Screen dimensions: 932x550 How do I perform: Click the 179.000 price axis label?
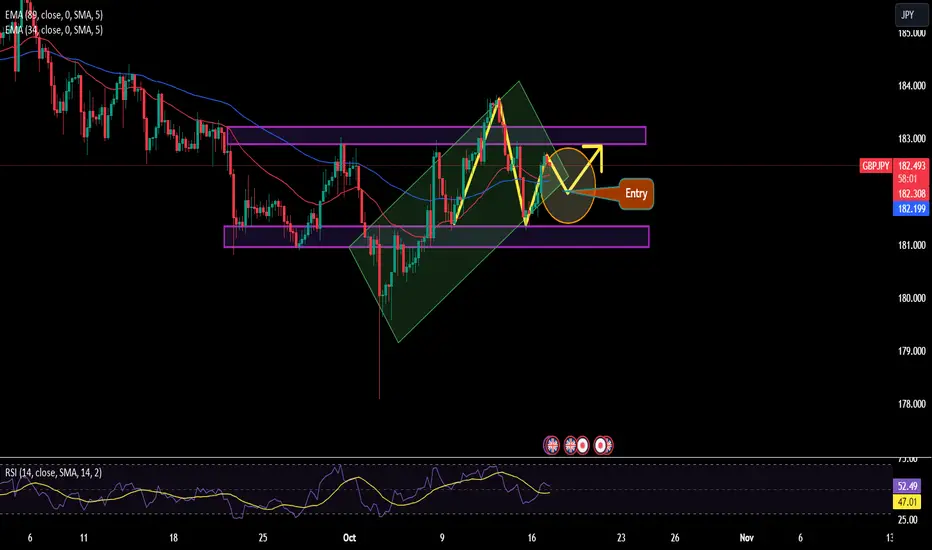[912, 351]
